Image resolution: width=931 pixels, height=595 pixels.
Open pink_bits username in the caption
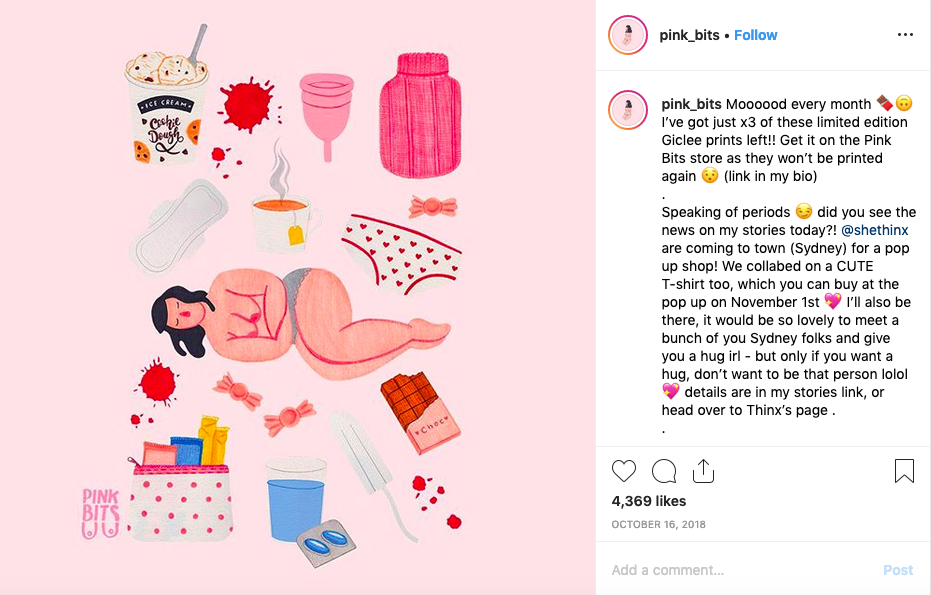click(x=691, y=104)
